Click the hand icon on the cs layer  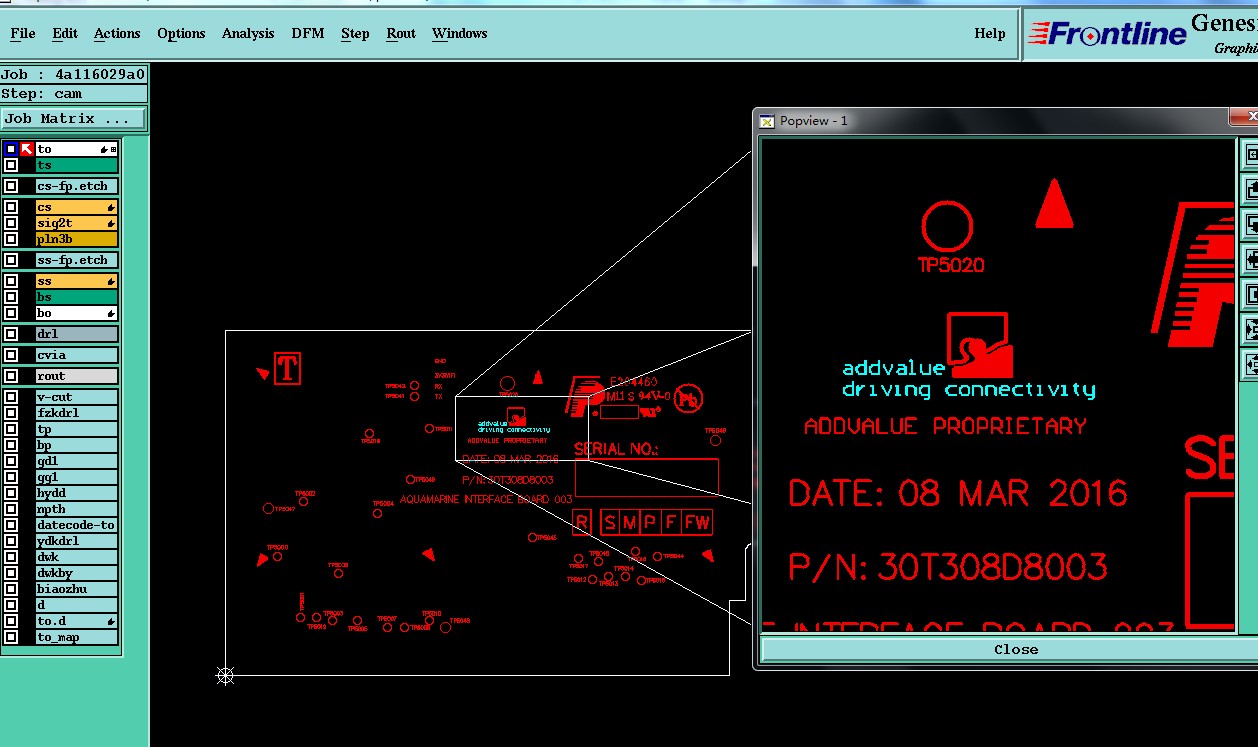(112, 207)
